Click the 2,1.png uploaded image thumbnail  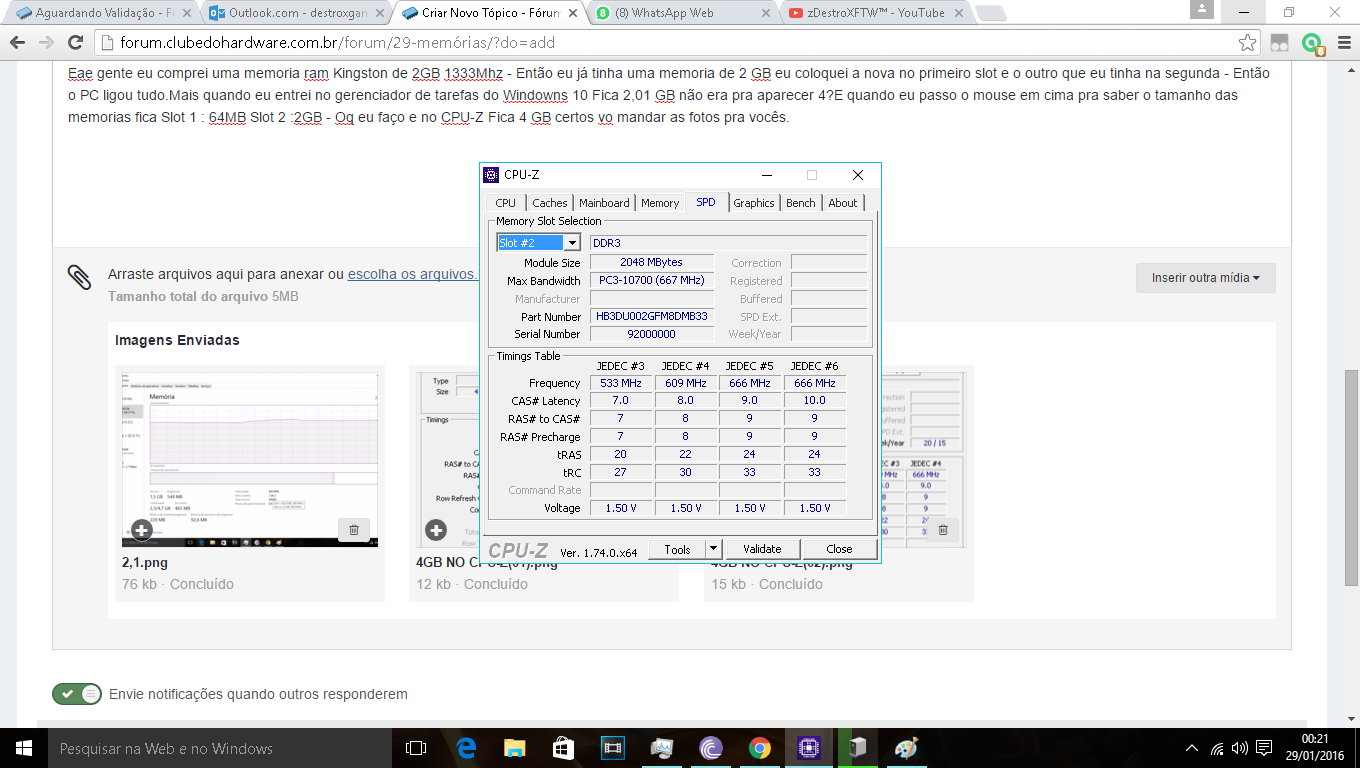(x=249, y=459)
